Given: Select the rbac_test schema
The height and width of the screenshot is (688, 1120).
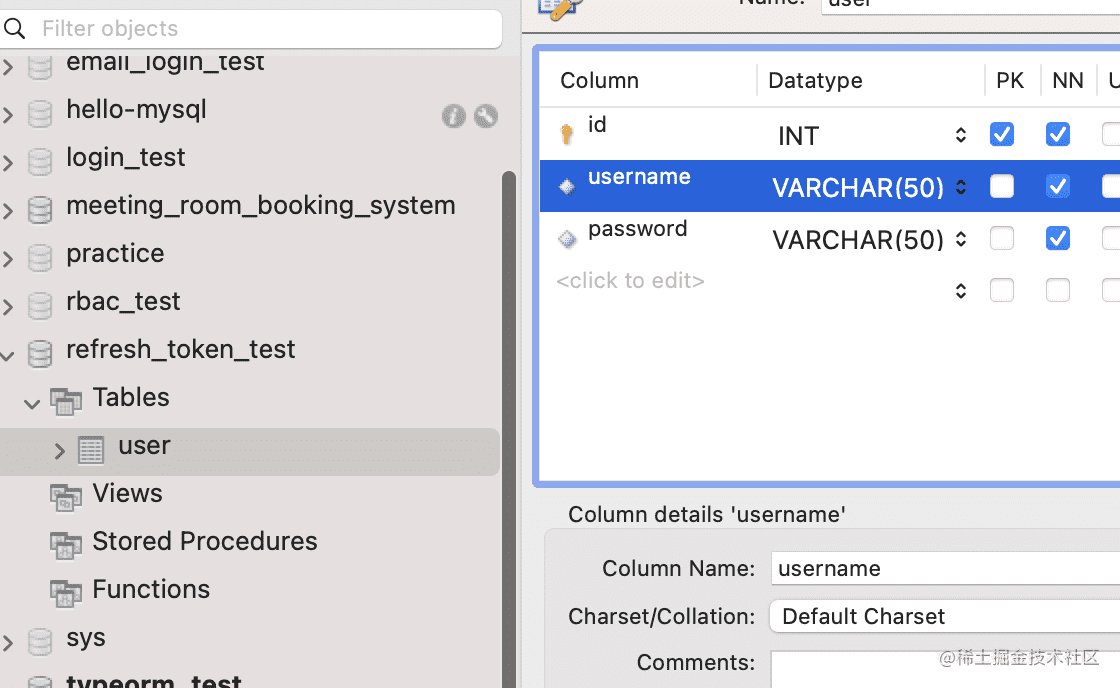Looking at the screenshot, I should point(123,301).
